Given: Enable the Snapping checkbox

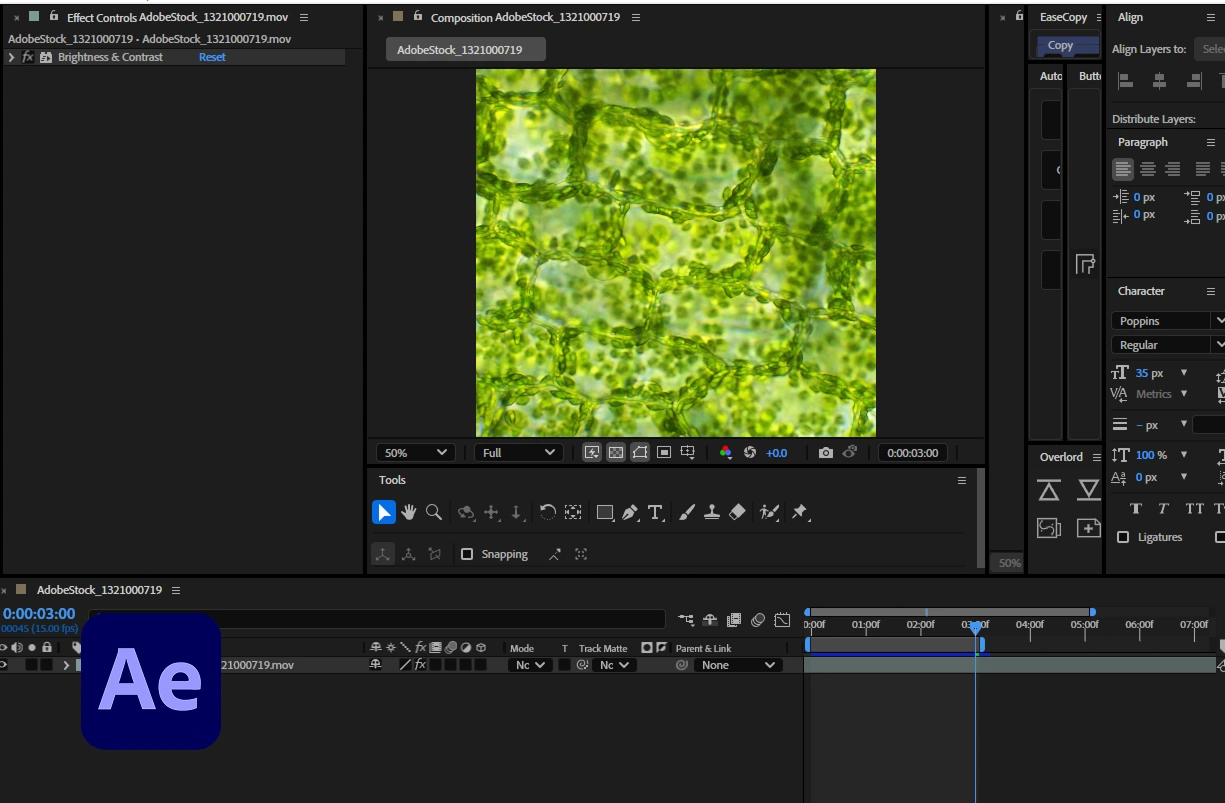Looking at the screenshot, I should [x=467, y=554].
